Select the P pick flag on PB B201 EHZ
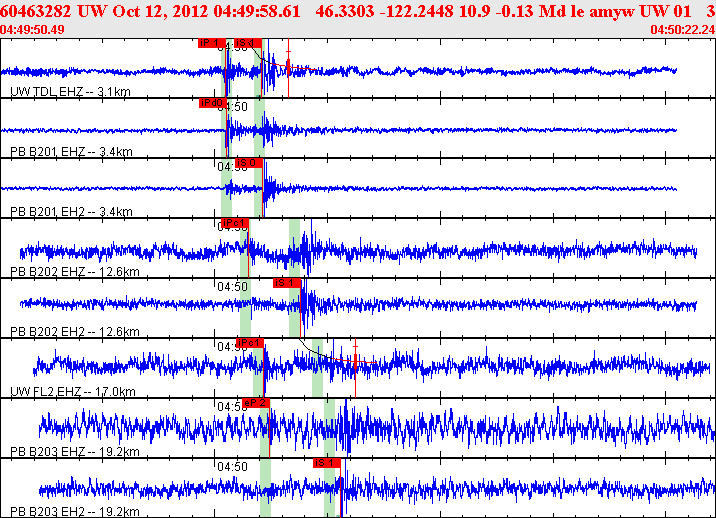 point(210,103)
